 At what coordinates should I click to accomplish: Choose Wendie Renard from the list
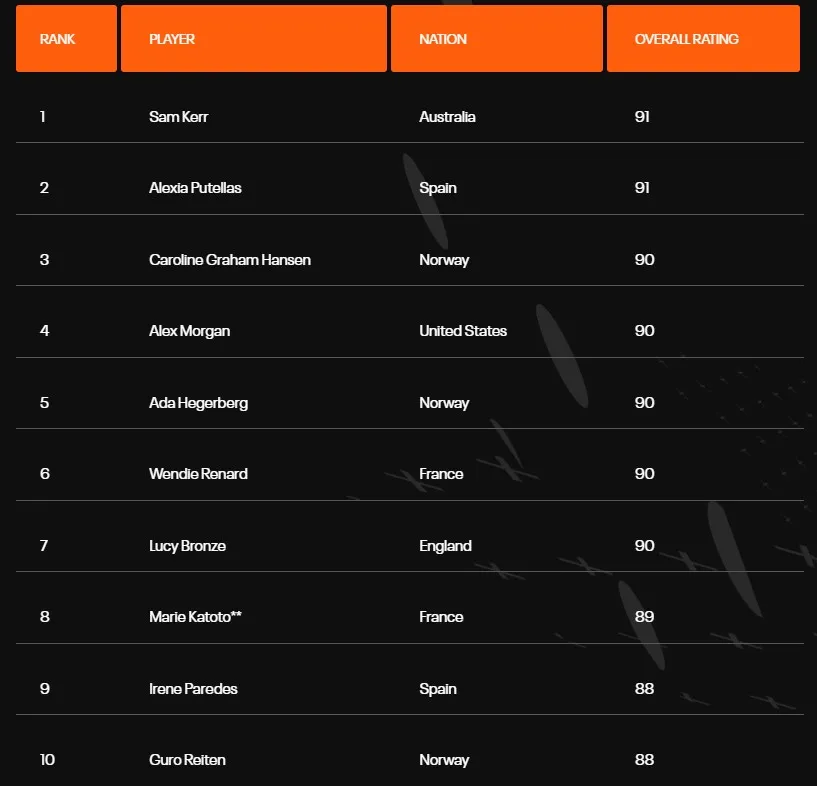(198, 474)
